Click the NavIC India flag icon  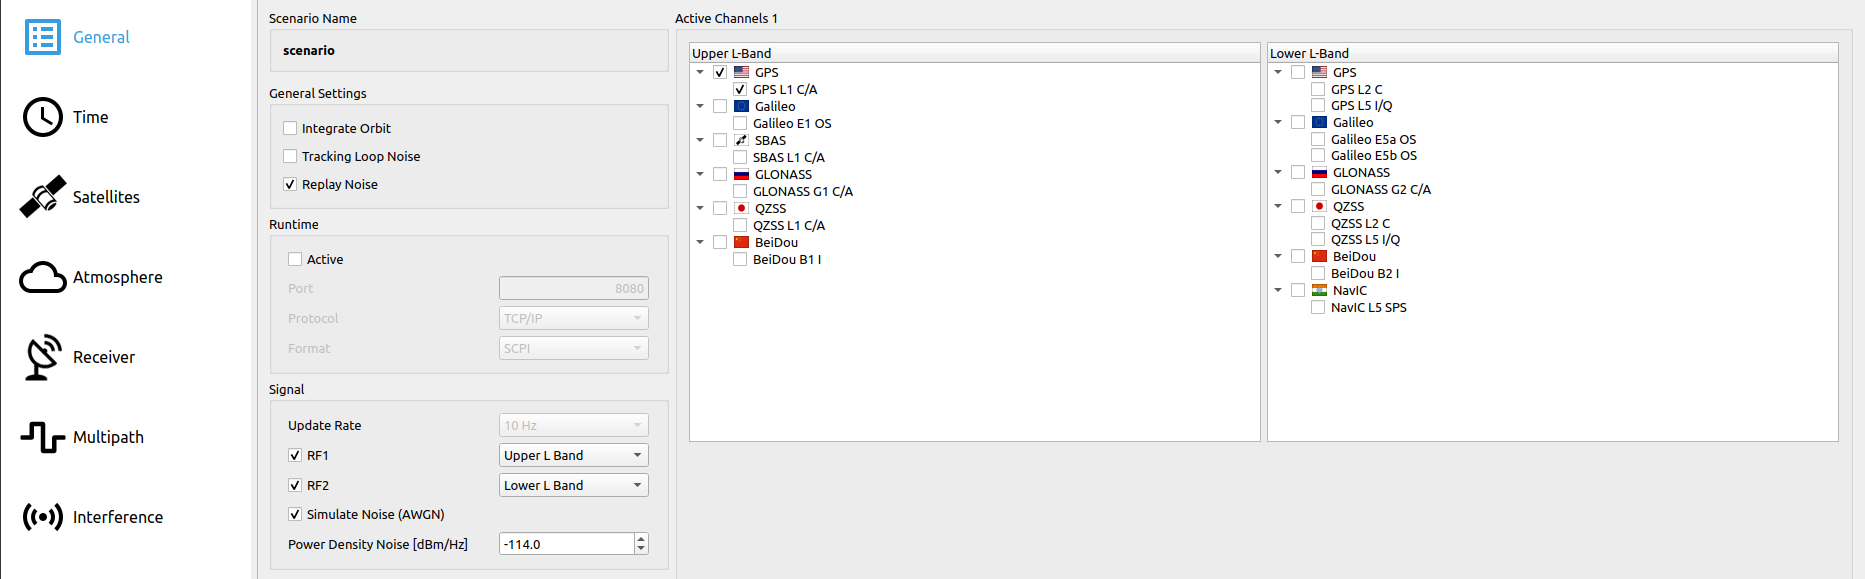pyautogui.click(x=1320, y=290)
